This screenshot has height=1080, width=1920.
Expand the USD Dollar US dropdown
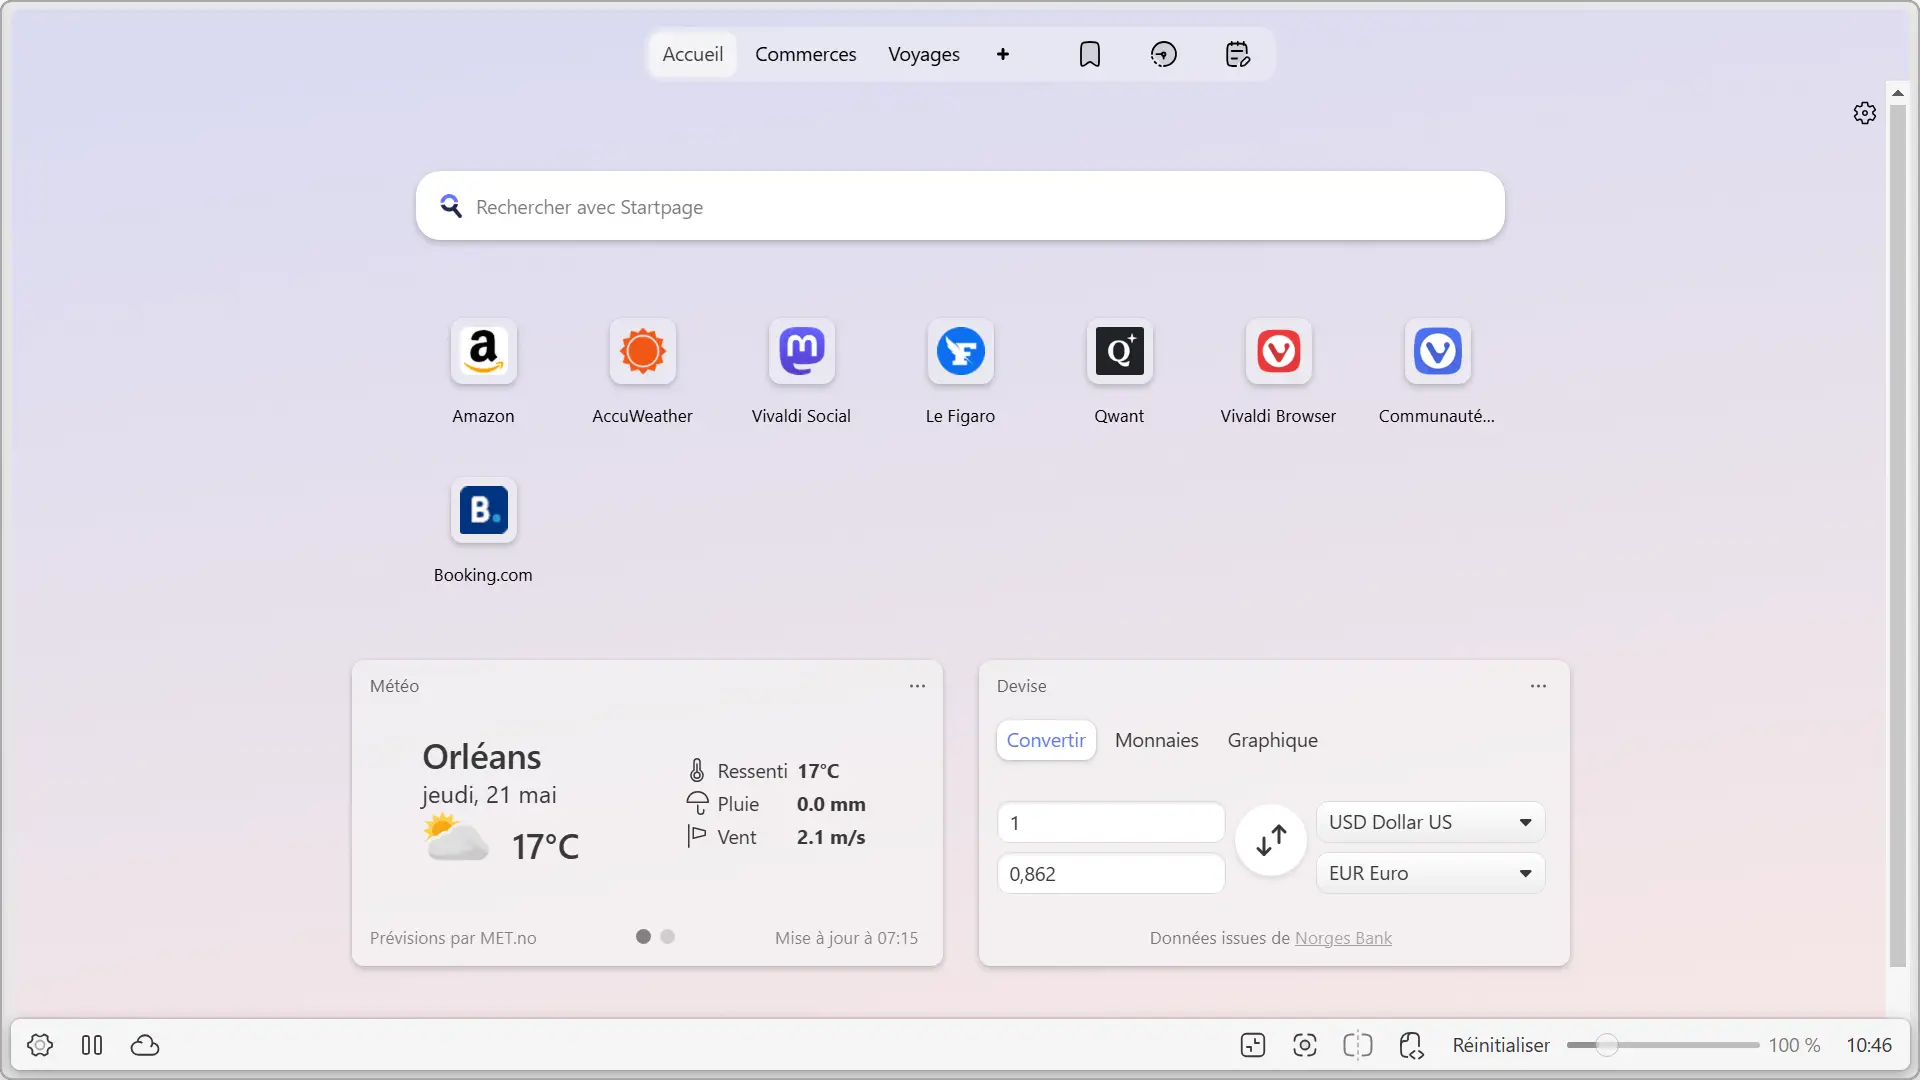(x=1431, y=822)
